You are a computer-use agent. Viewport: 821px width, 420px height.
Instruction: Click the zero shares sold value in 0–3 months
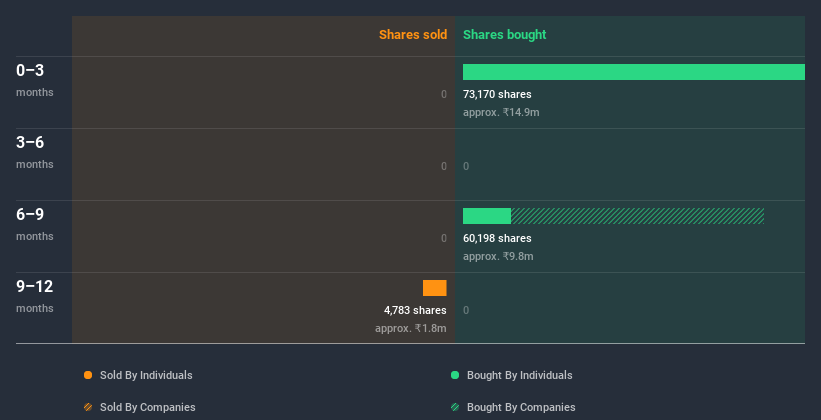(x=444, y=94)
